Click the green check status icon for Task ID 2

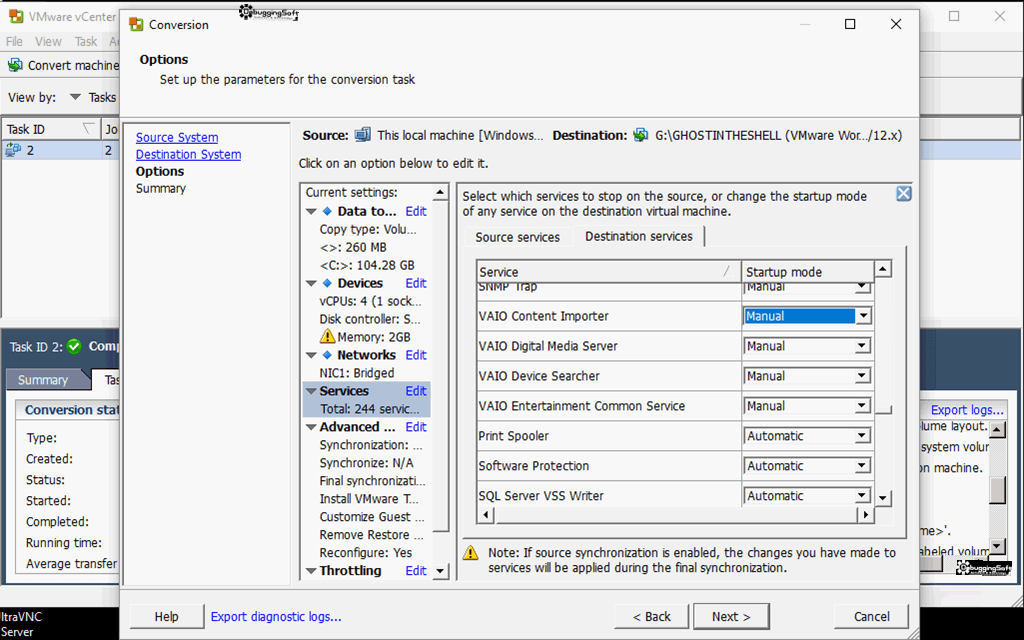coord(74,346)
